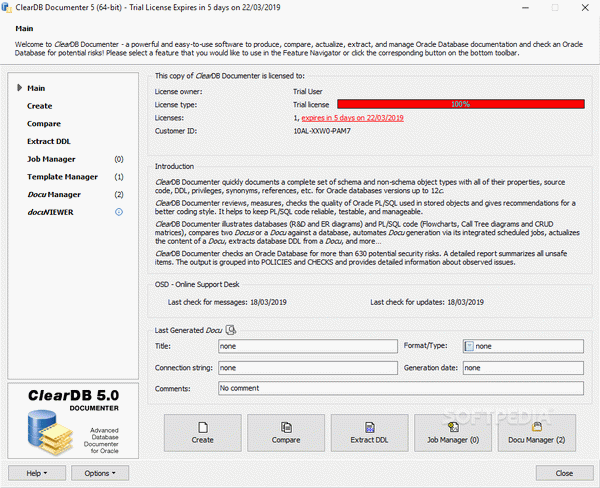
Task: Click the Job Manager count (0)
Action: click(x=119, y=159)
